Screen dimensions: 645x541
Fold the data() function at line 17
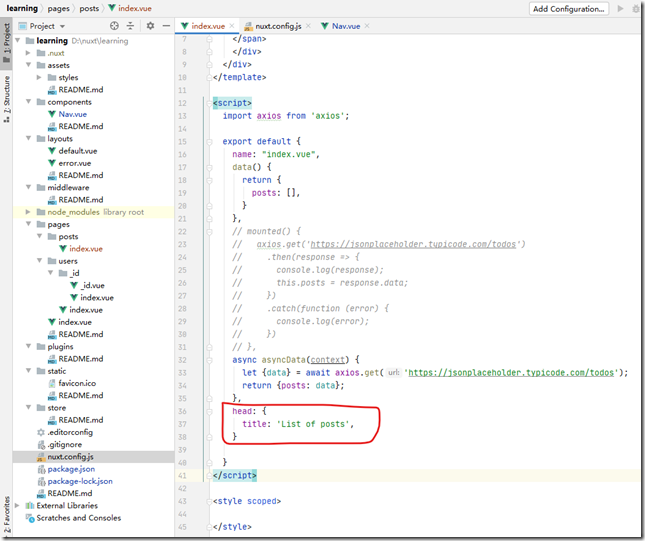[x=209, y=167]
